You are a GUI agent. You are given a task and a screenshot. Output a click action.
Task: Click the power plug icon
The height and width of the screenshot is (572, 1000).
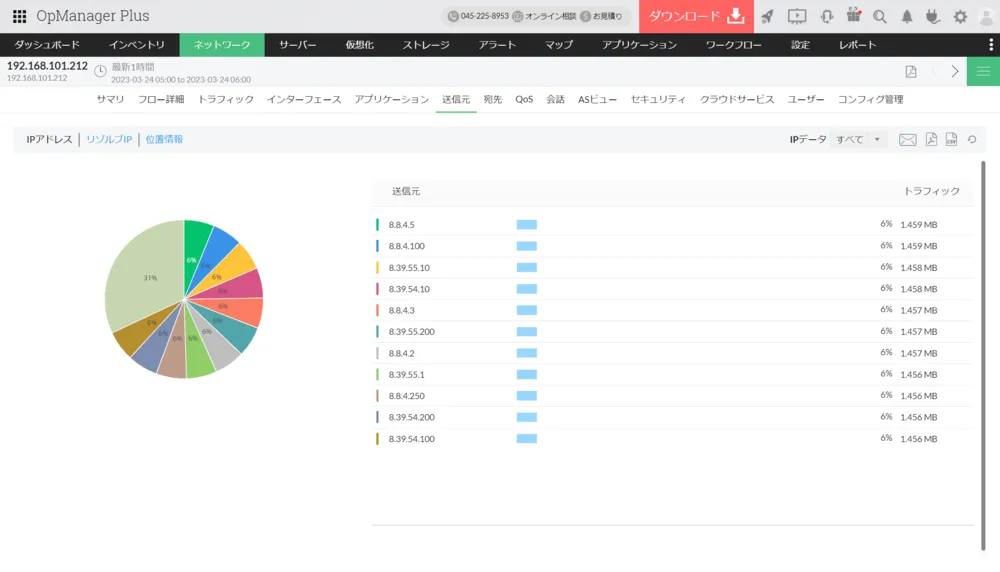pos(932,17)
